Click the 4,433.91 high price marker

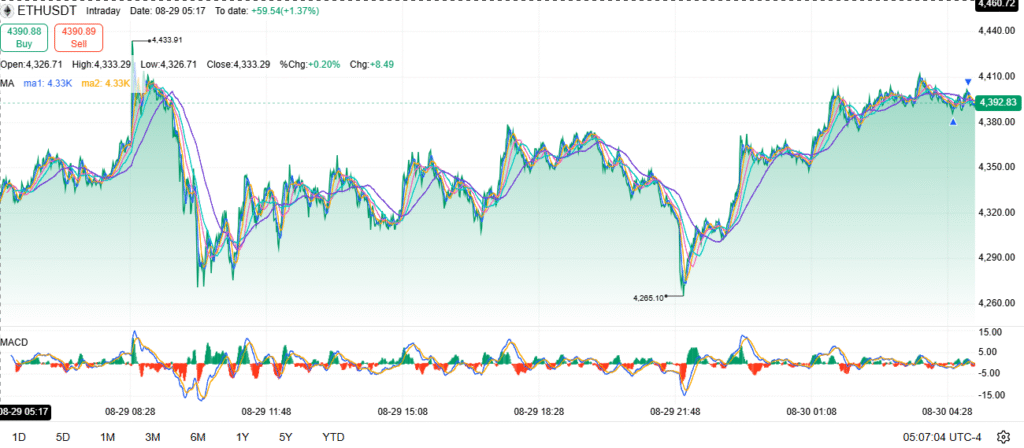165,40
